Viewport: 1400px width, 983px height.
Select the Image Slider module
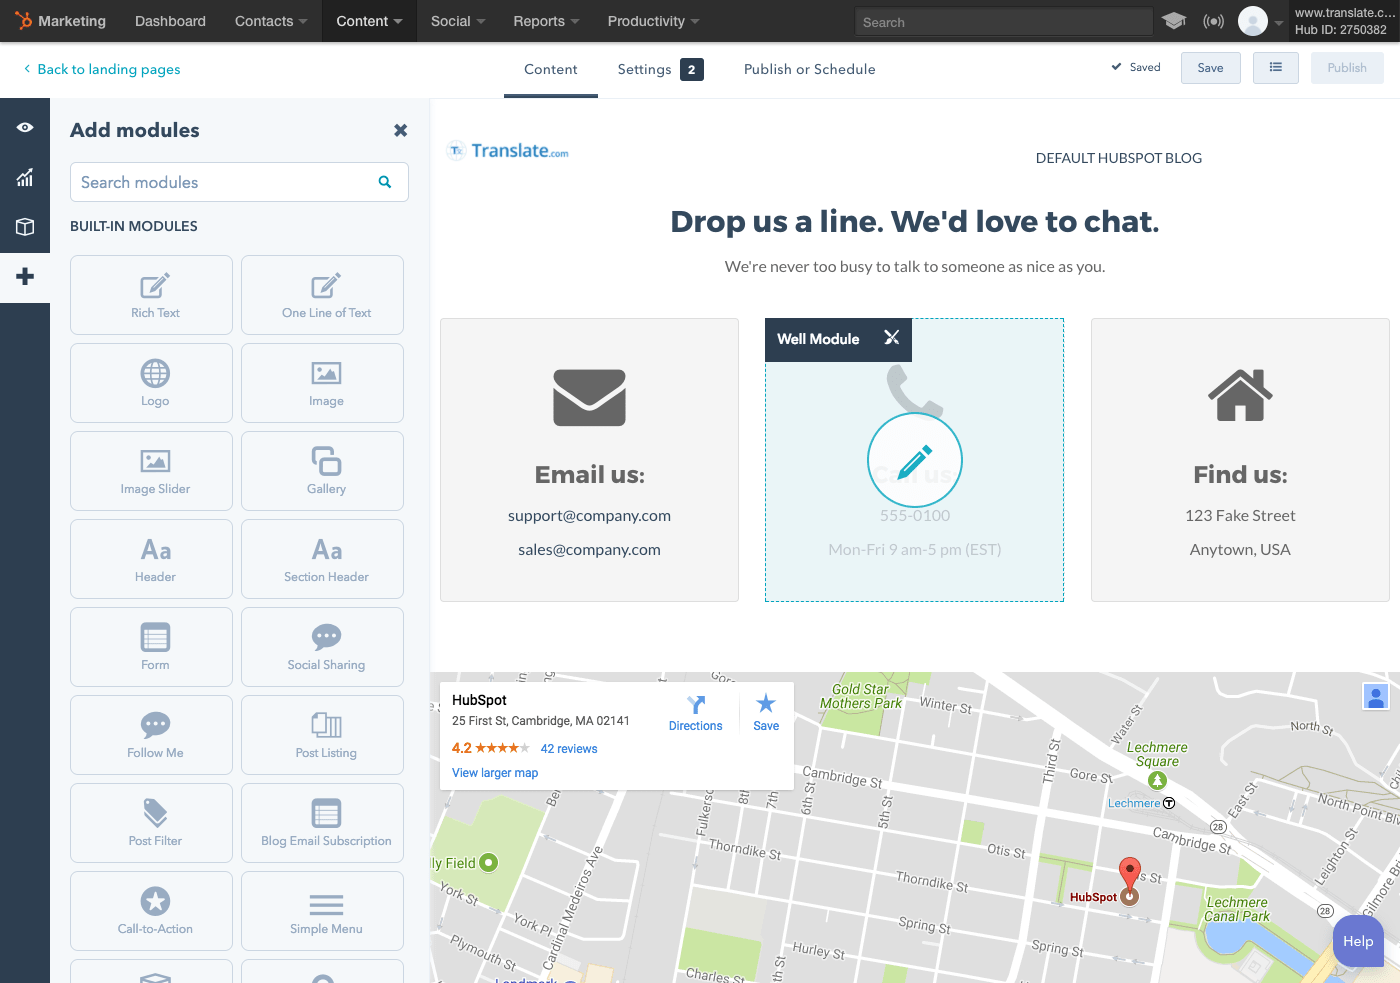click(155, 471)
